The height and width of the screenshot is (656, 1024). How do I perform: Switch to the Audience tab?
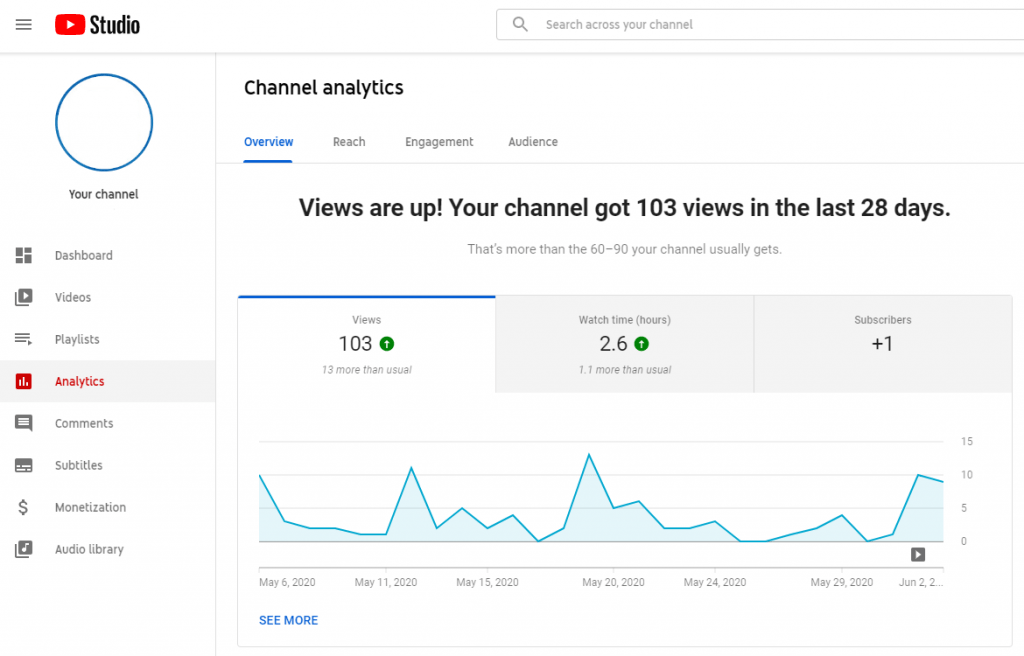coord(532,142)
